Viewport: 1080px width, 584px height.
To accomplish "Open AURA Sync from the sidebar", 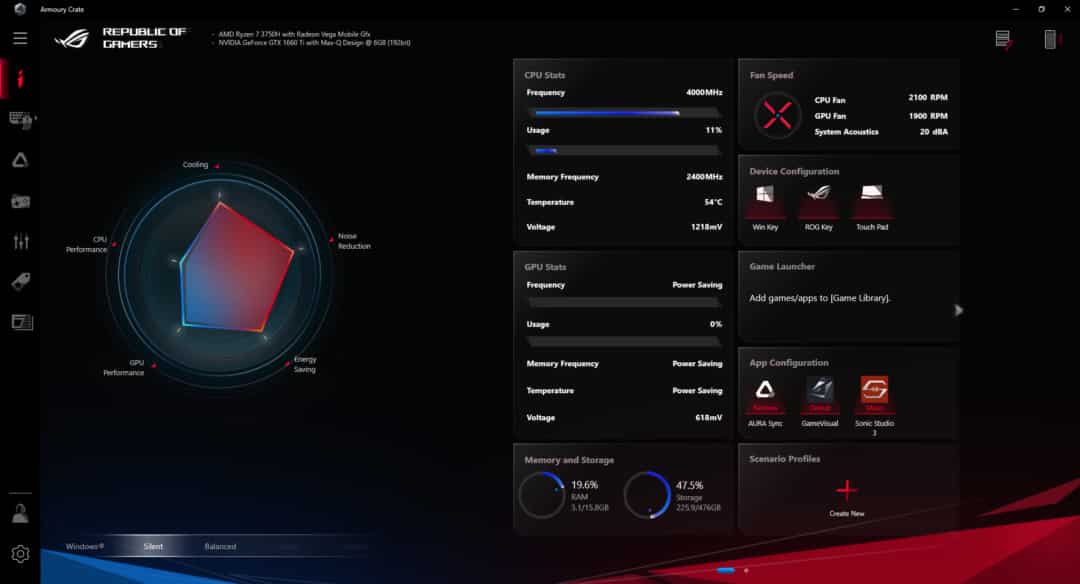I will pyautogui.click(x=20, y=160).
